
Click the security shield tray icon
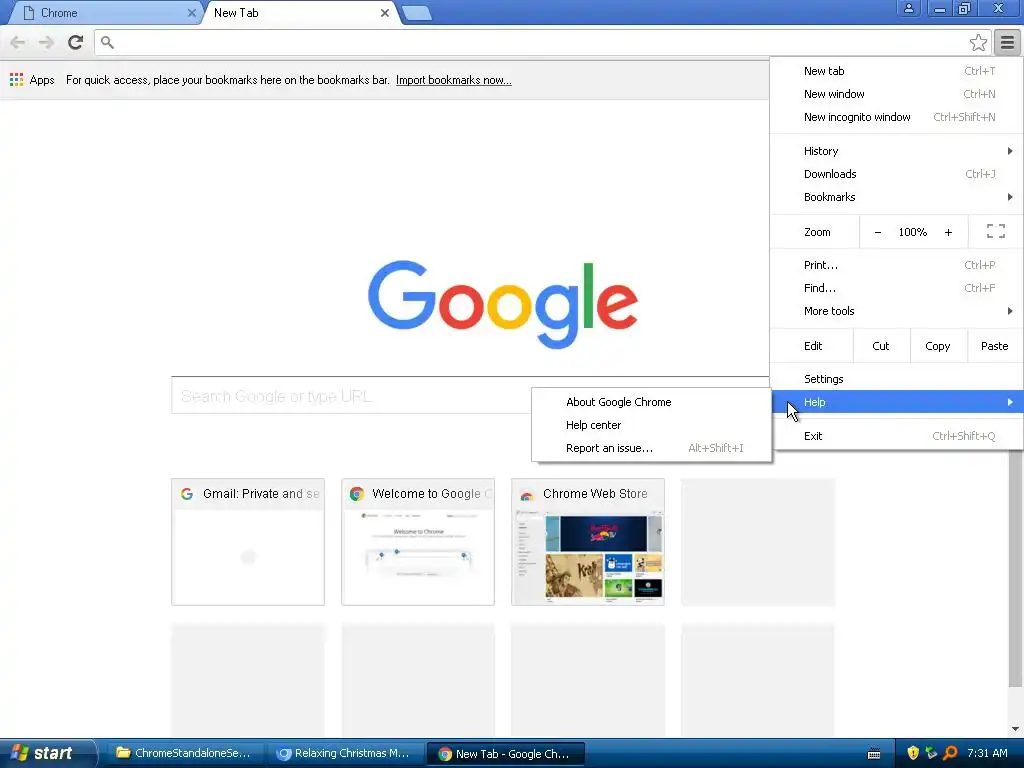point(913,753)
